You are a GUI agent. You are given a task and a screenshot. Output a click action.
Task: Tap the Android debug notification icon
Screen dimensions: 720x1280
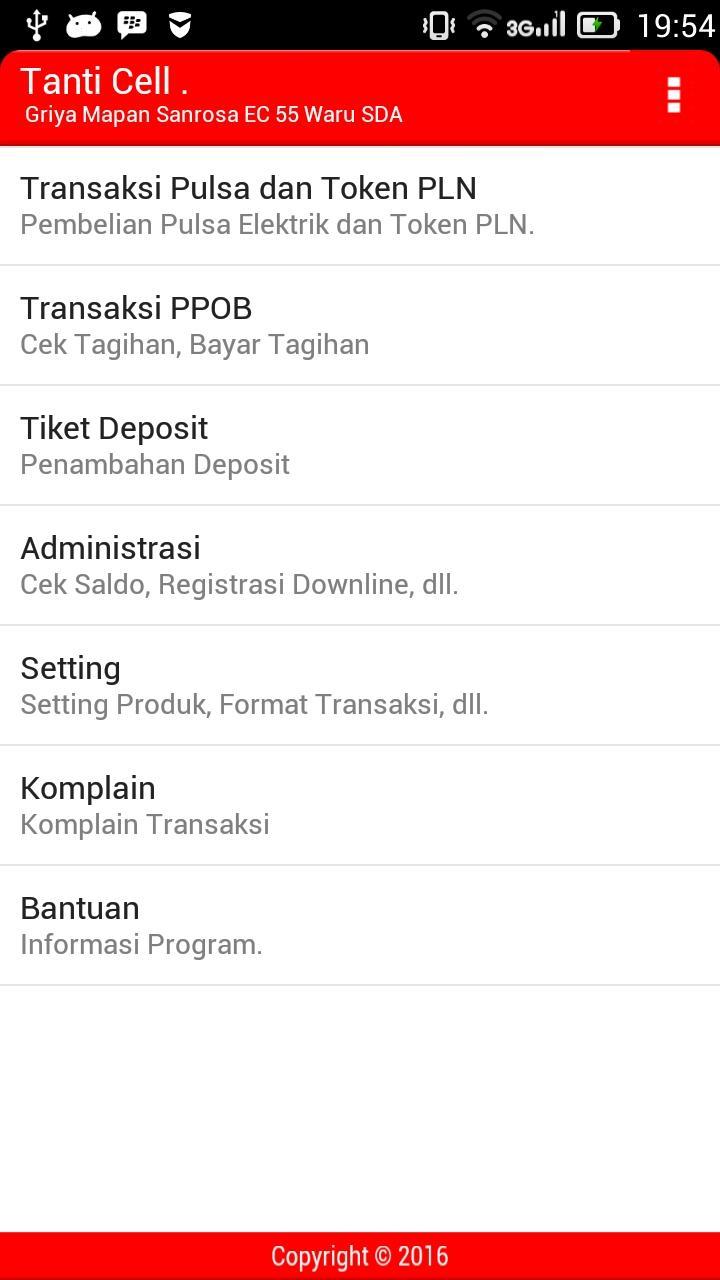point(84,25)
